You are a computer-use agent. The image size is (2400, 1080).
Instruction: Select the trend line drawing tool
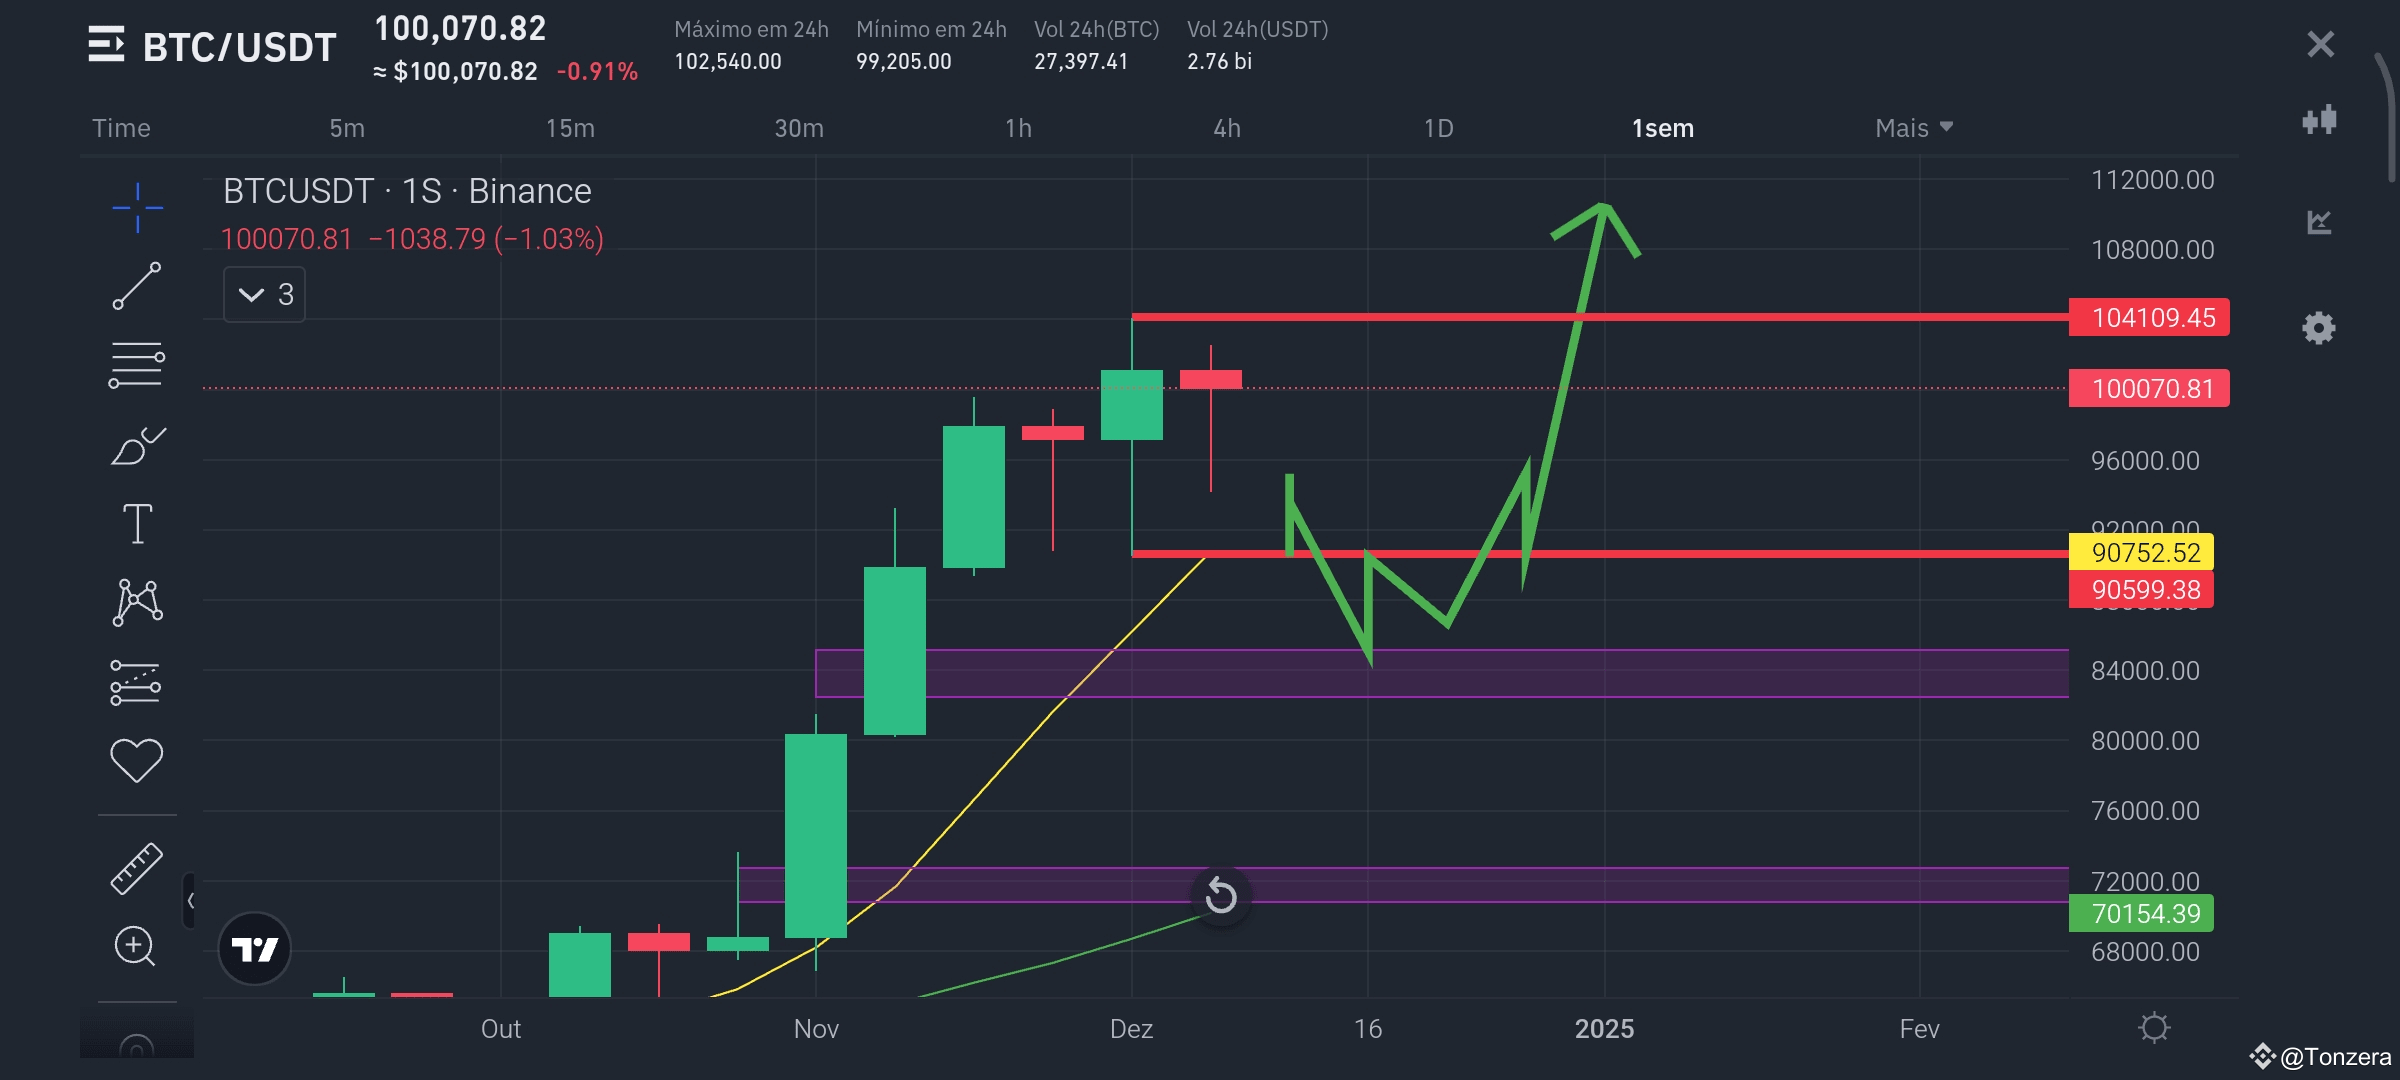(x=137, y=286)
